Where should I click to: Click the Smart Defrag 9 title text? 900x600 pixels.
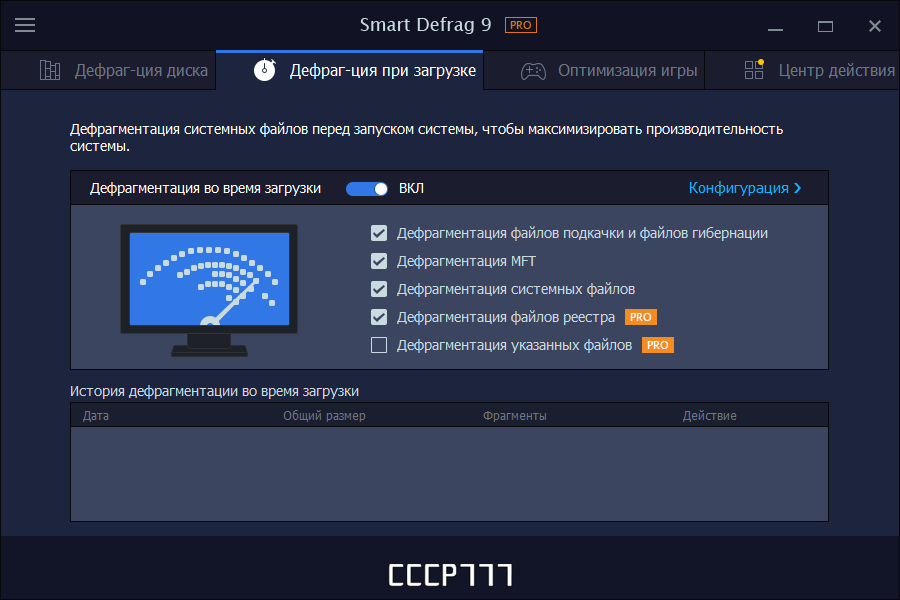tap(425, 25)
